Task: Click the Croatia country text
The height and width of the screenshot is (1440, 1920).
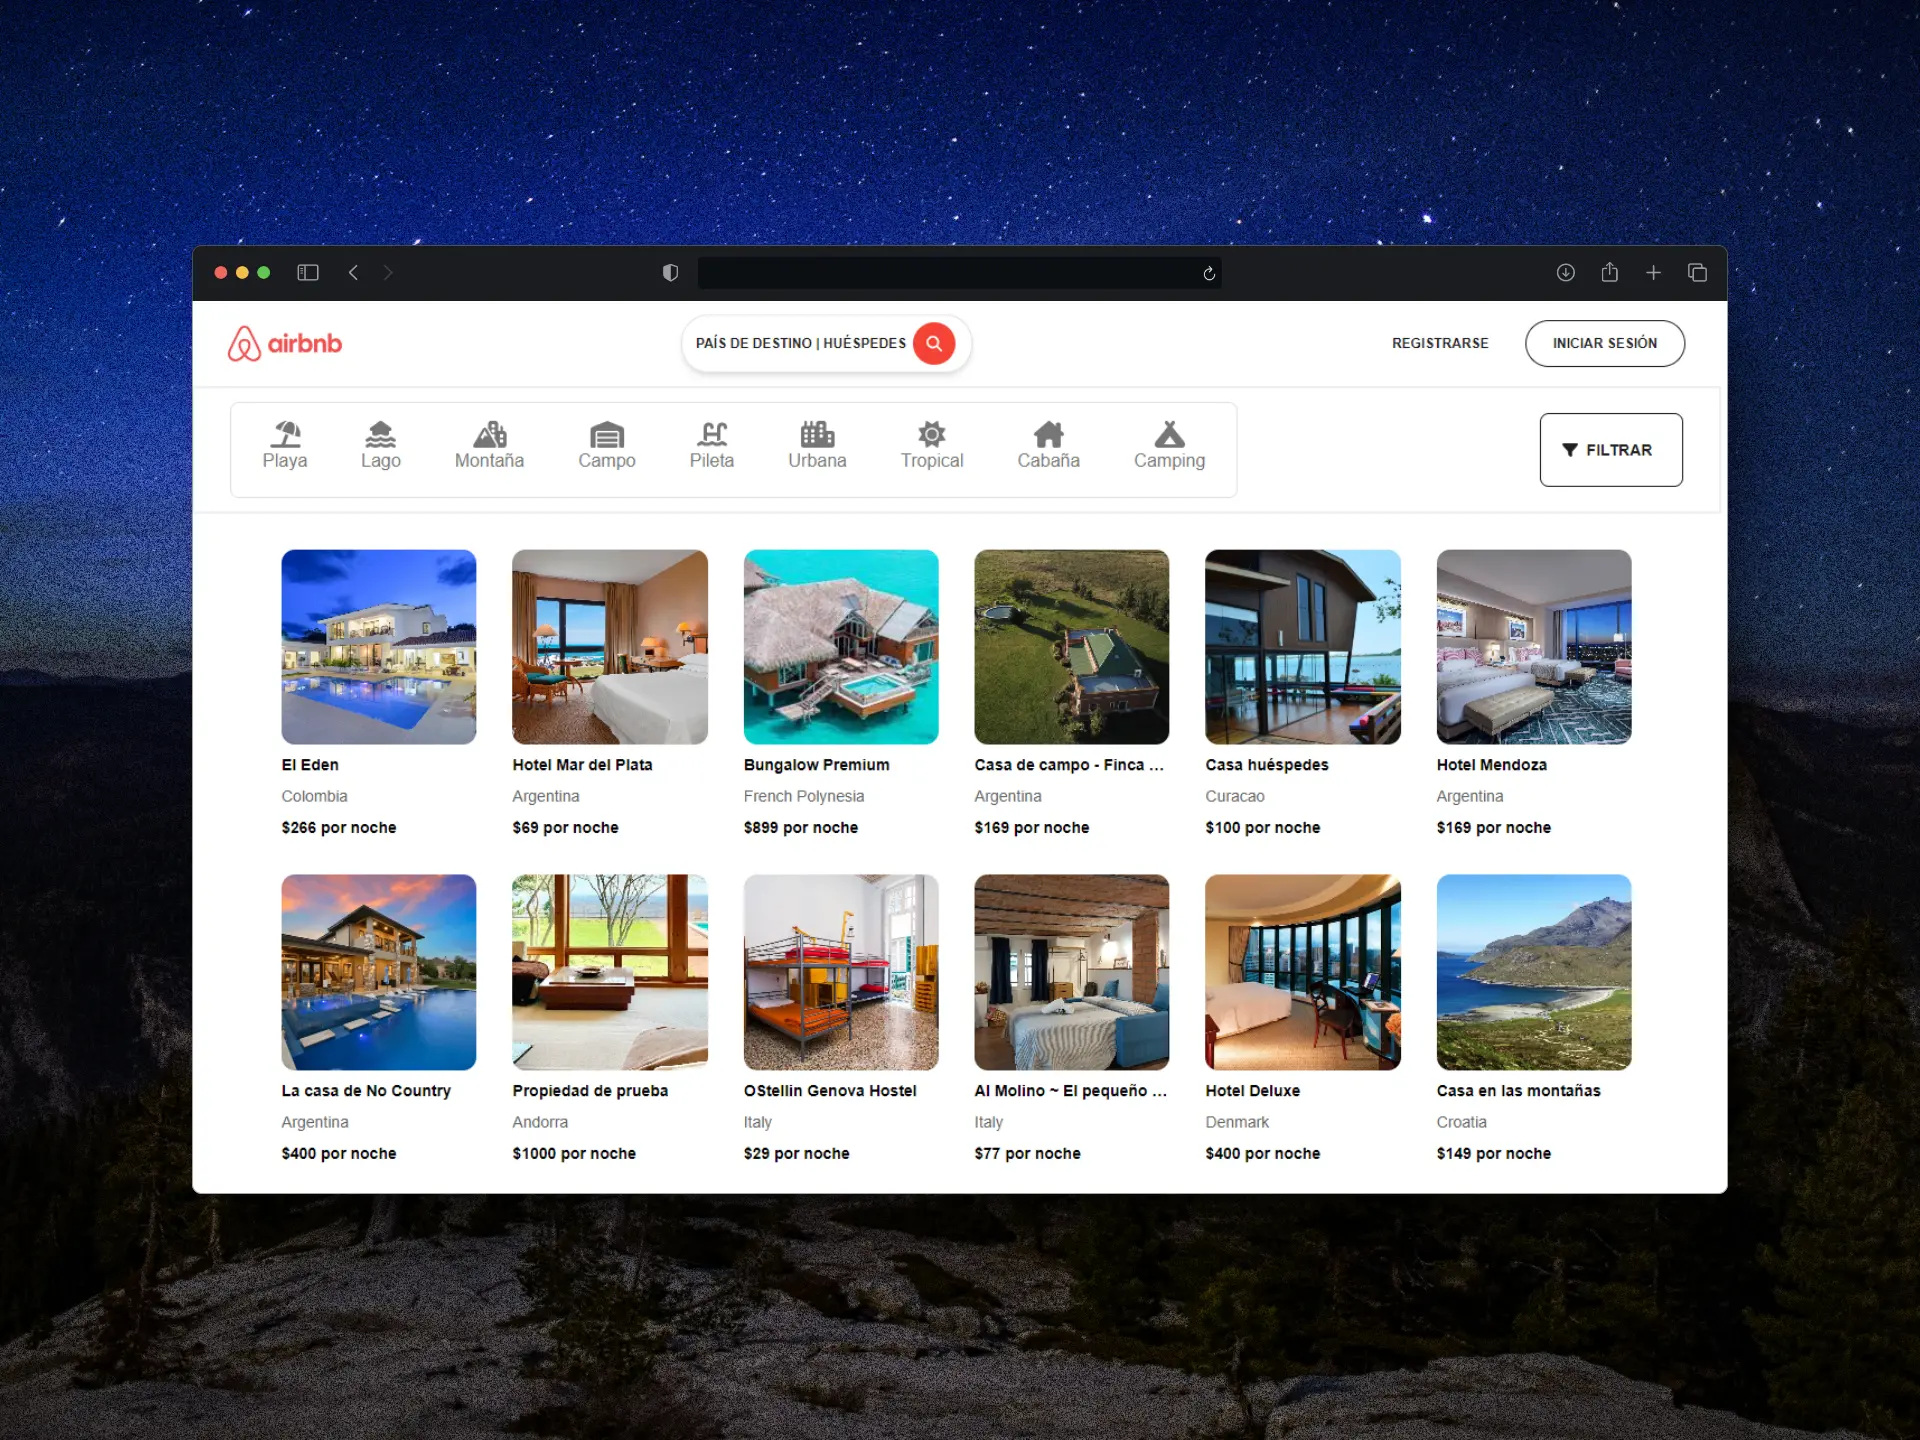Action: point(1462,1123)
